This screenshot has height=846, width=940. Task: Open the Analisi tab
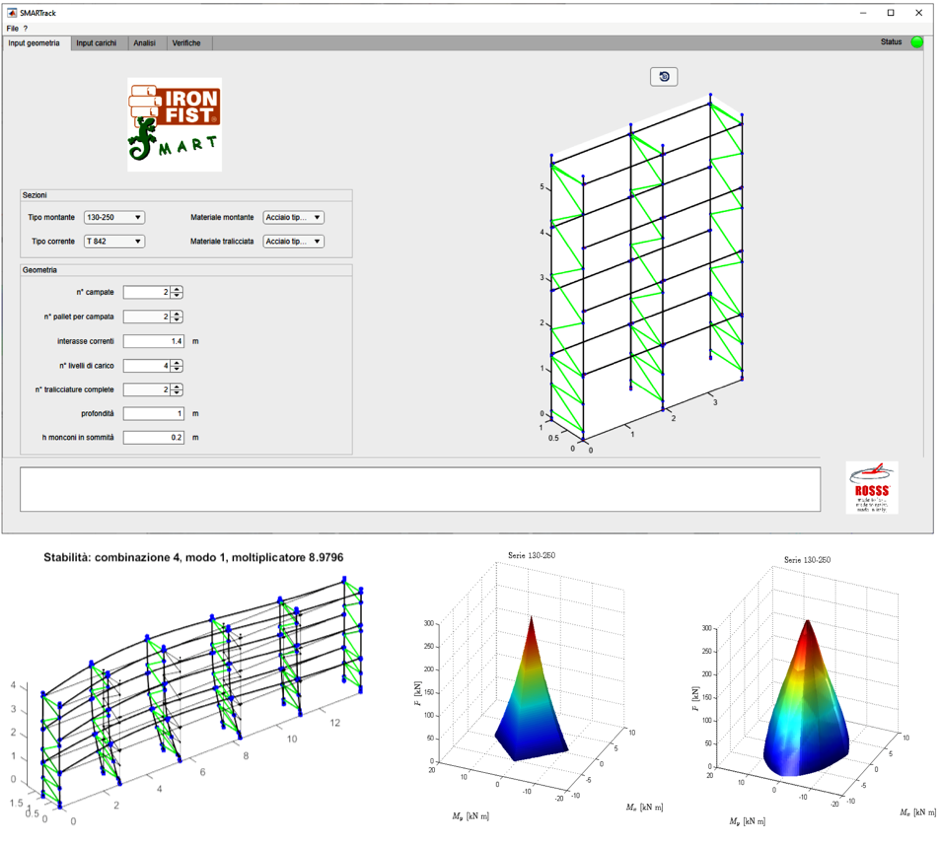(144, 43)
